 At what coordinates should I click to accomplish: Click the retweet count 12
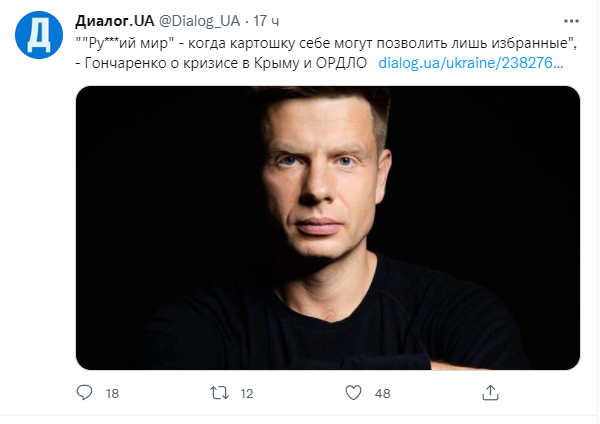tap(247, 394)
